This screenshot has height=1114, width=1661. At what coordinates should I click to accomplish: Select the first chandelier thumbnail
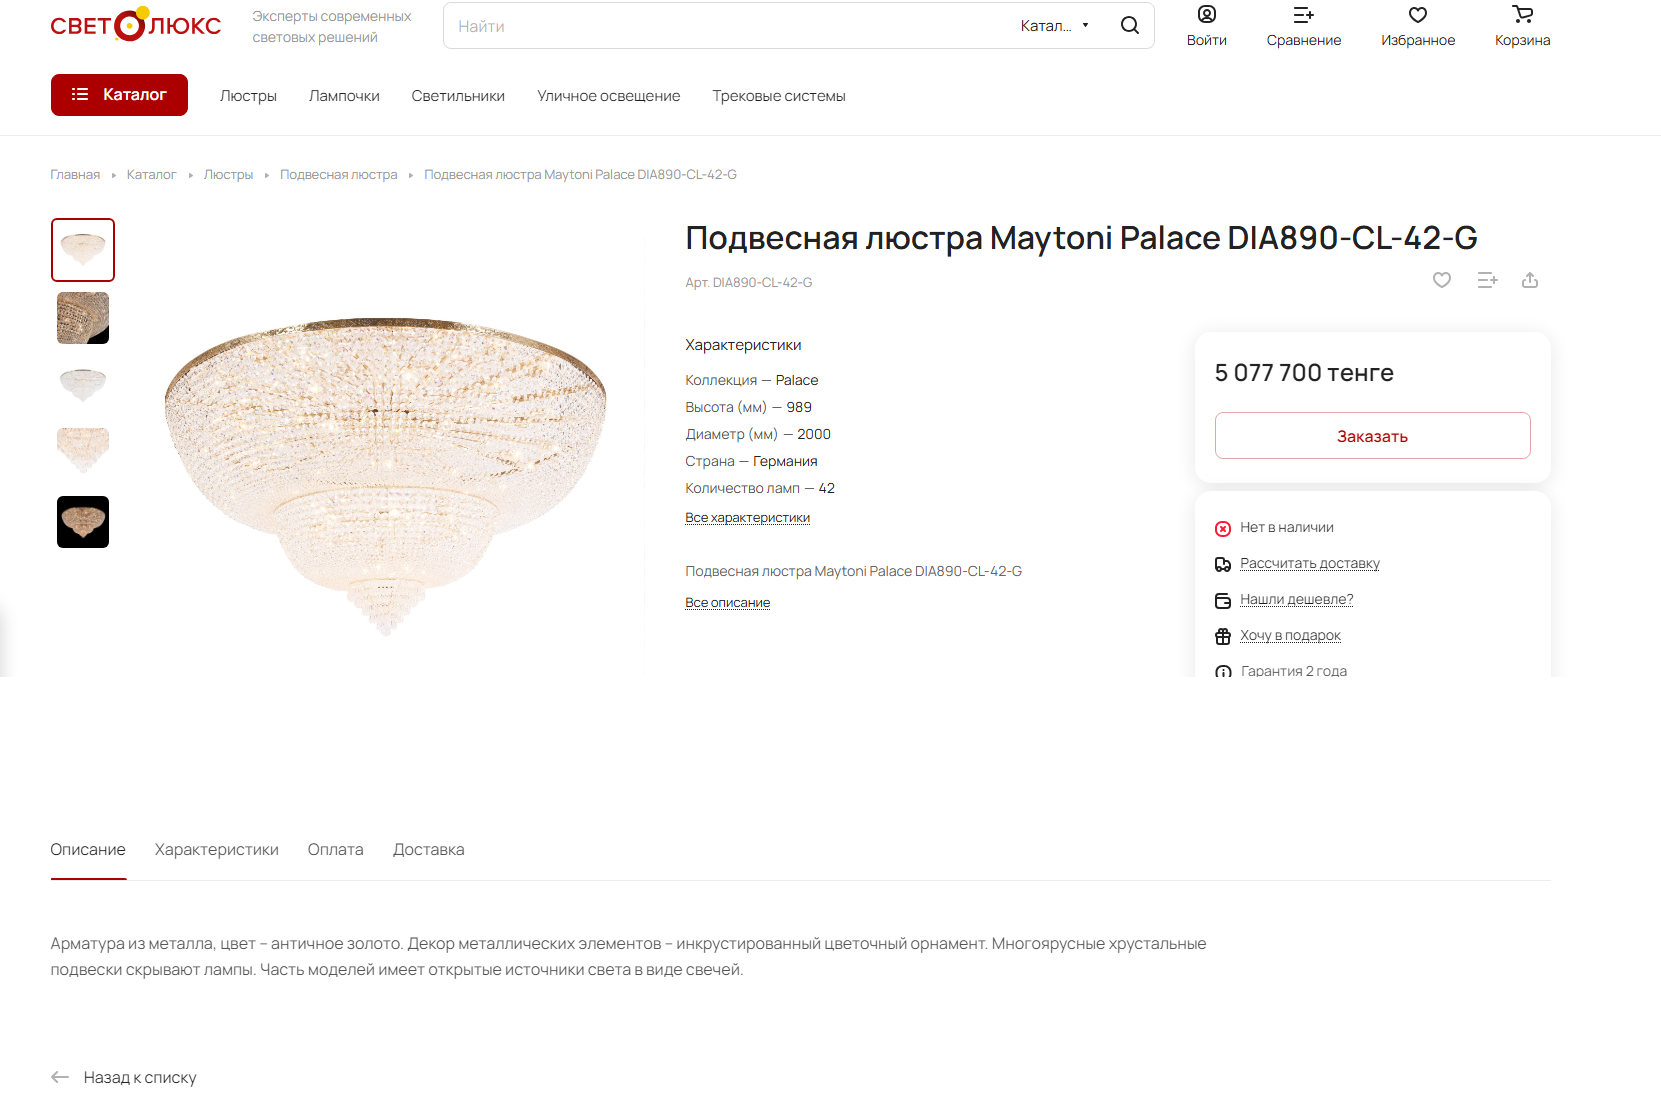click(x=83, y=250)
